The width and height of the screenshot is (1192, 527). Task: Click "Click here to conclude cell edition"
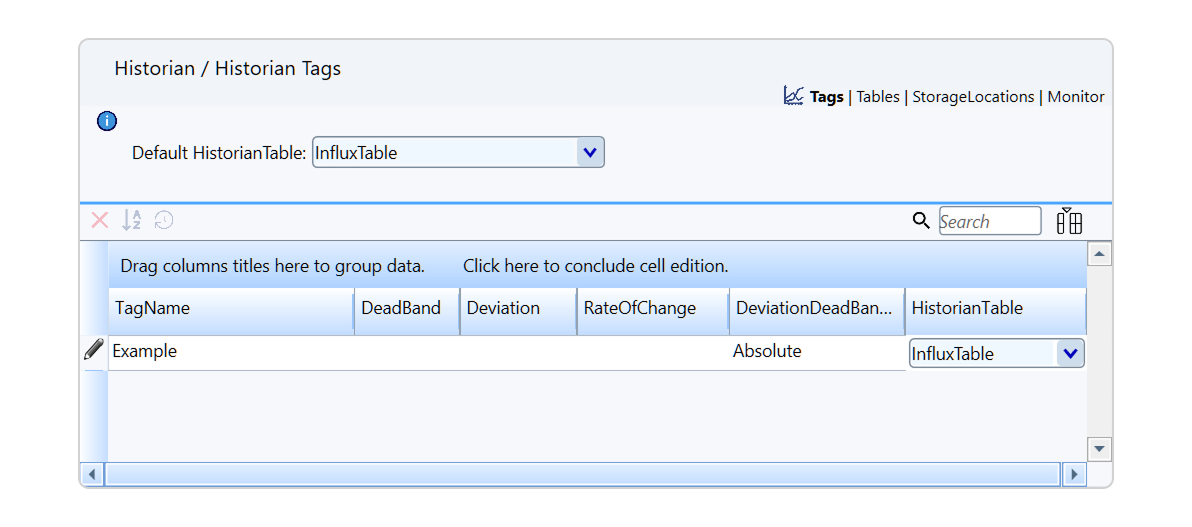tap(596, 267)
